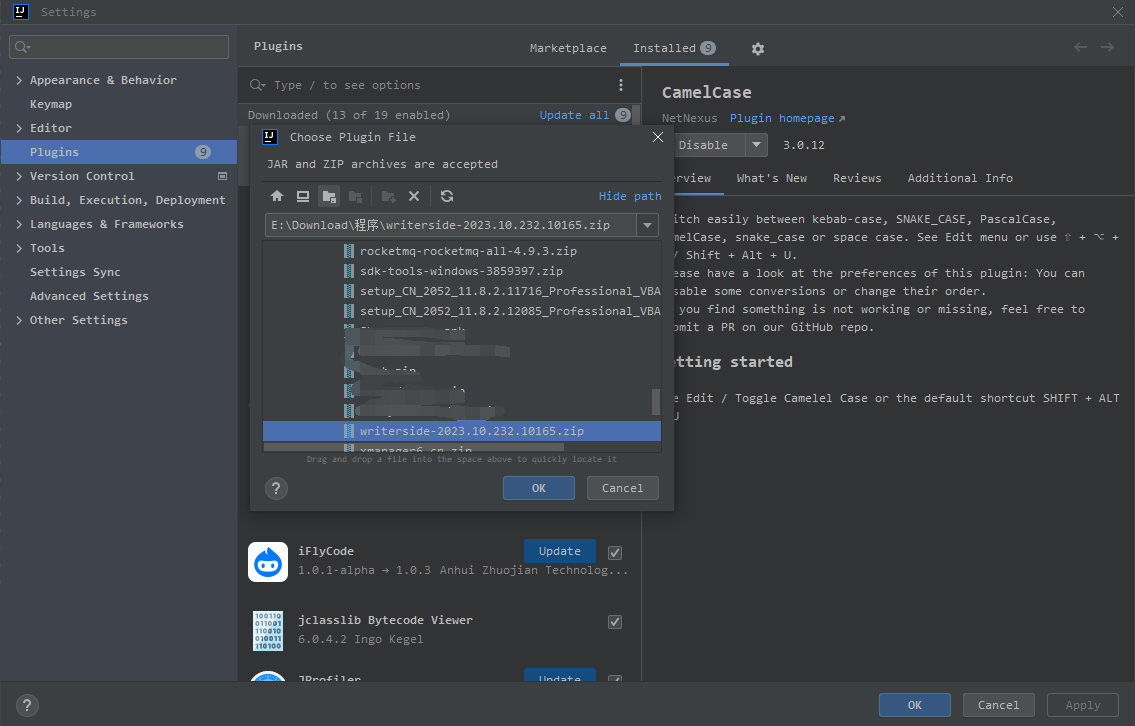Confirm the plugin file with OK

pos(539,488)
